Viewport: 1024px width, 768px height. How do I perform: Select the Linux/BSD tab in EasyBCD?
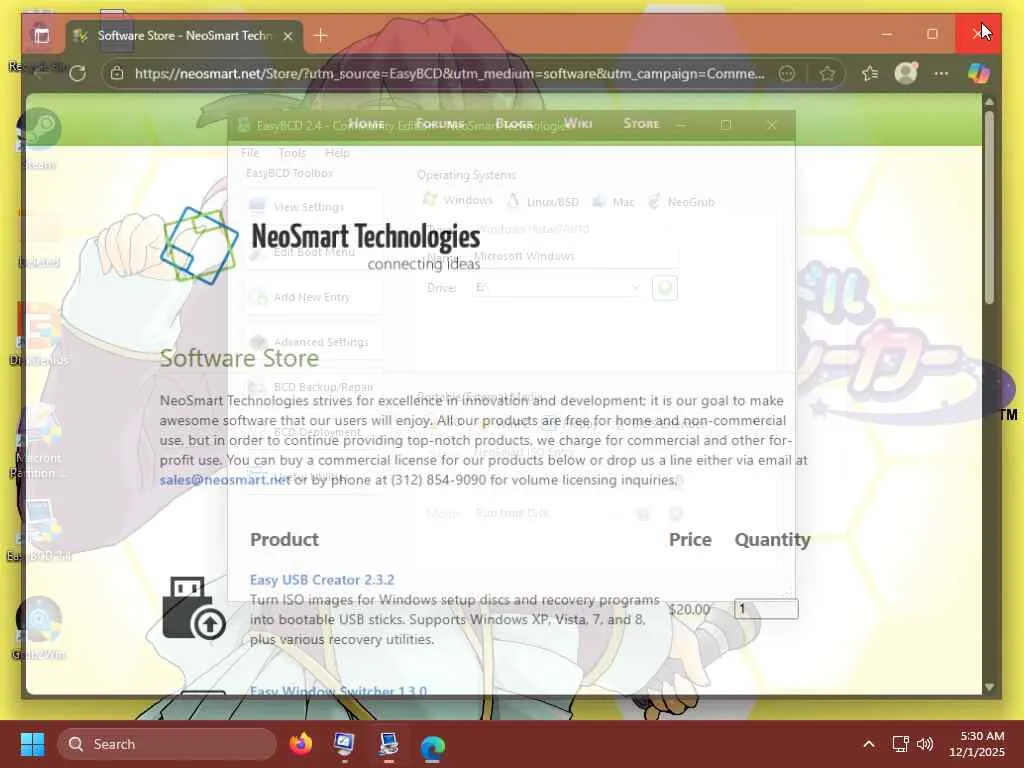coord(543,201)
